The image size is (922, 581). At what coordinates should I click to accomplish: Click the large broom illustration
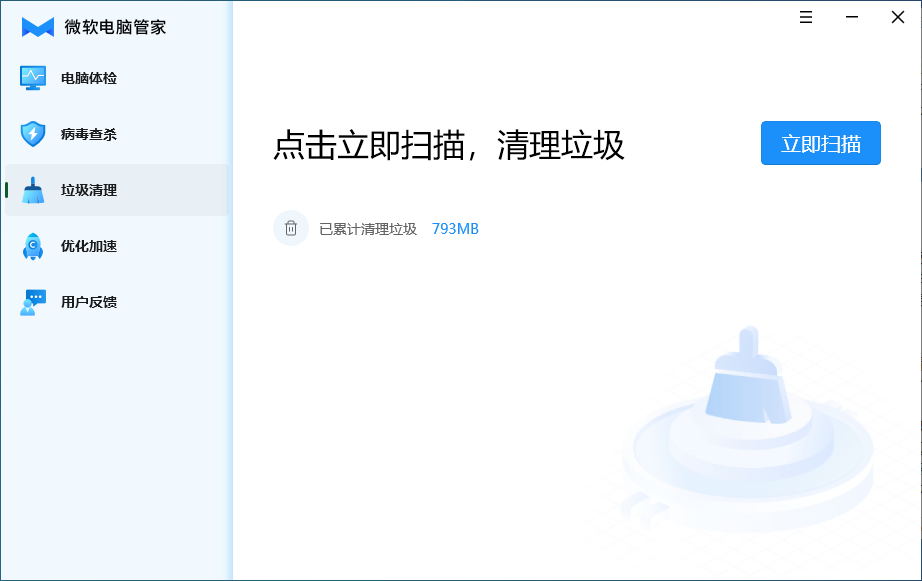[748, 375]
